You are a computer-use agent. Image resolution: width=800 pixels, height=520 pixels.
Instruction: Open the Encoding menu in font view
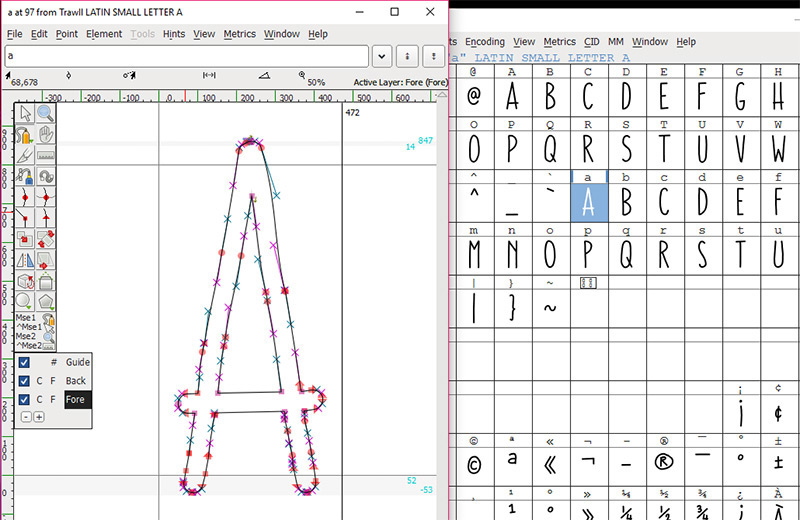pyautogui.click(x=485, y=41)
